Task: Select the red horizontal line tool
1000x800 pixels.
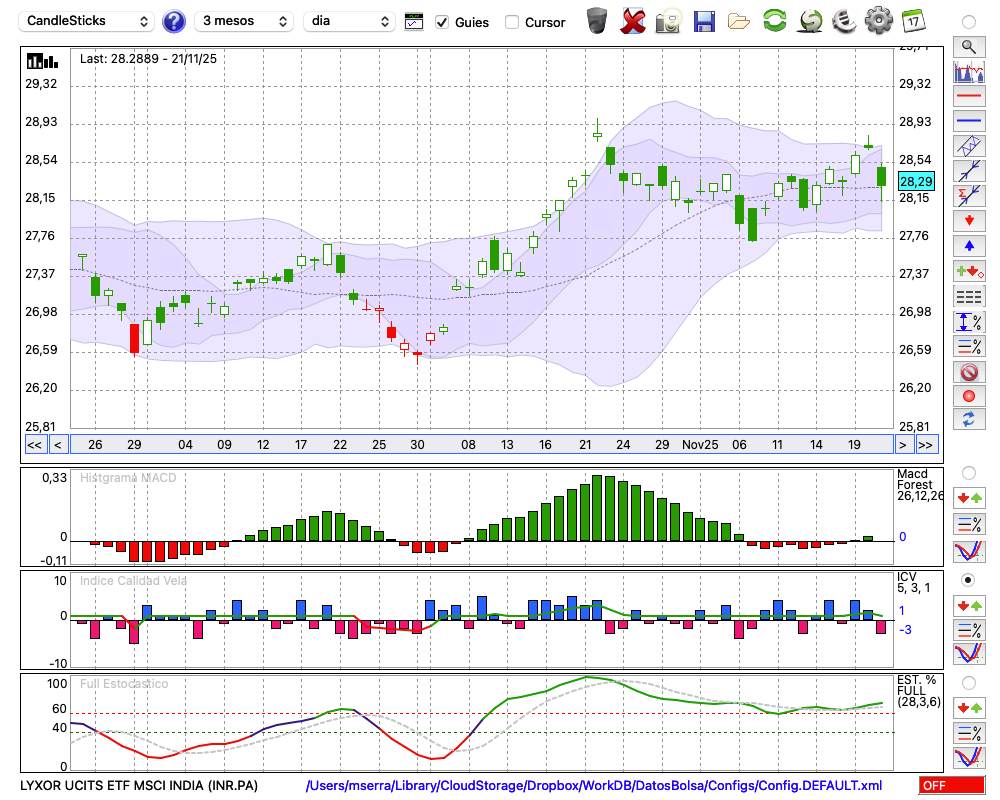Action: tap(968, 97)
